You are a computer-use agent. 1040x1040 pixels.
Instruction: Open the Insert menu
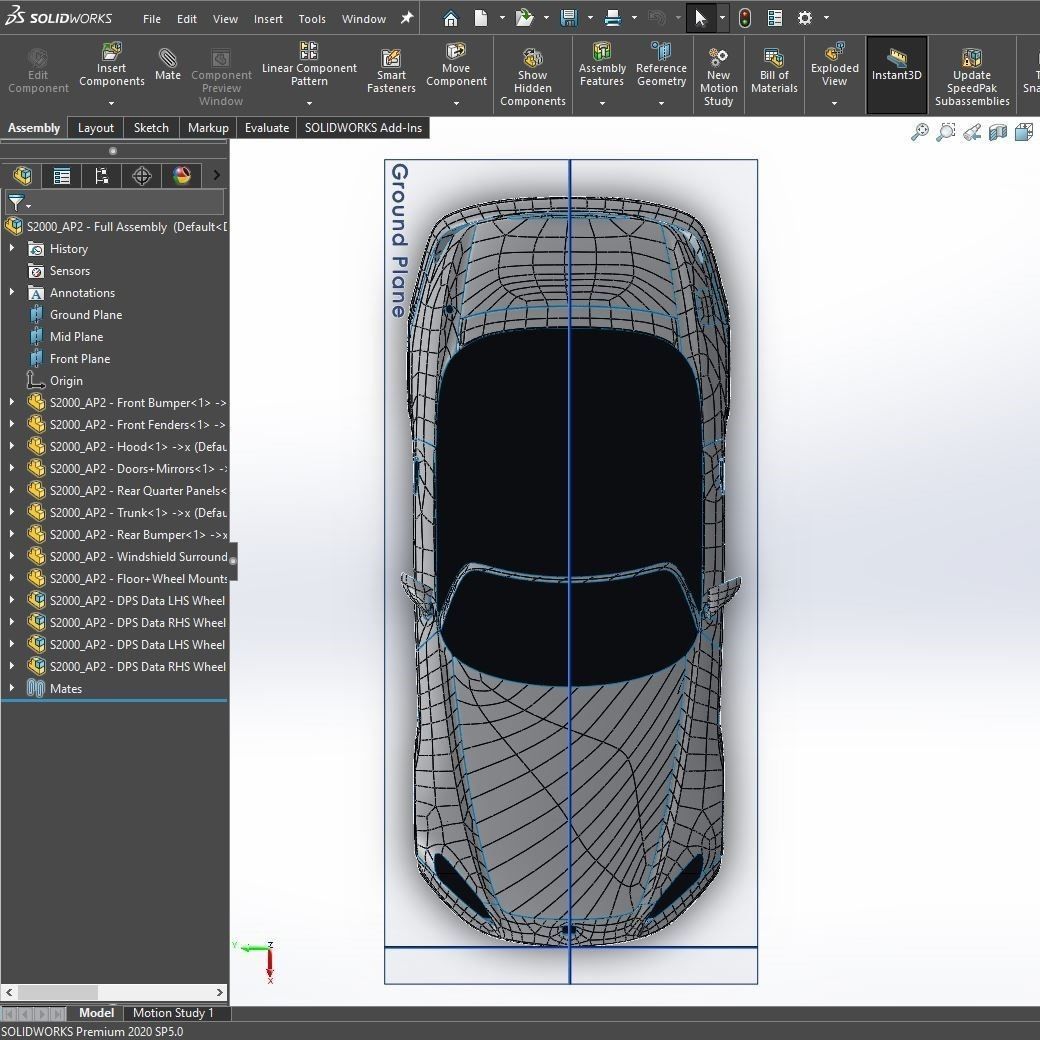268,19
